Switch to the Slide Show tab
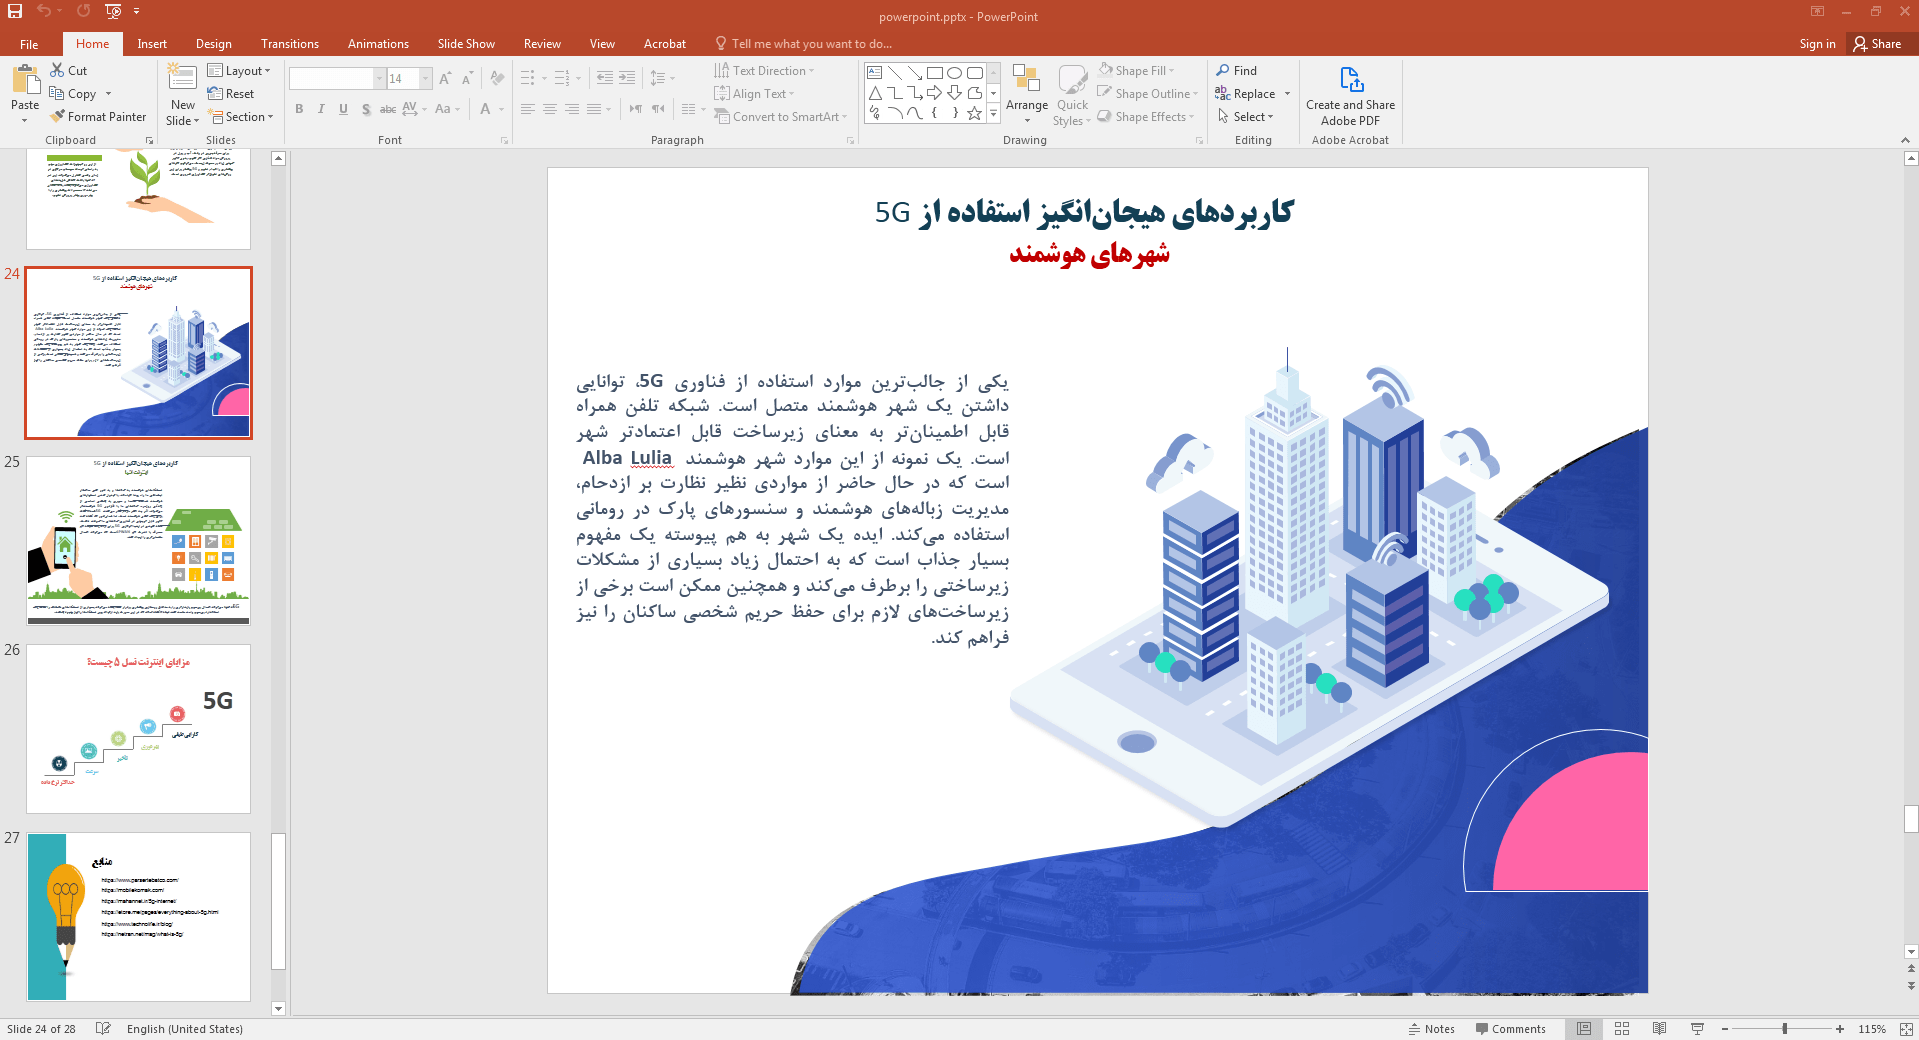Image resolution: width=1919 pixels, height=1040 pixels. [x=466, y=44]
